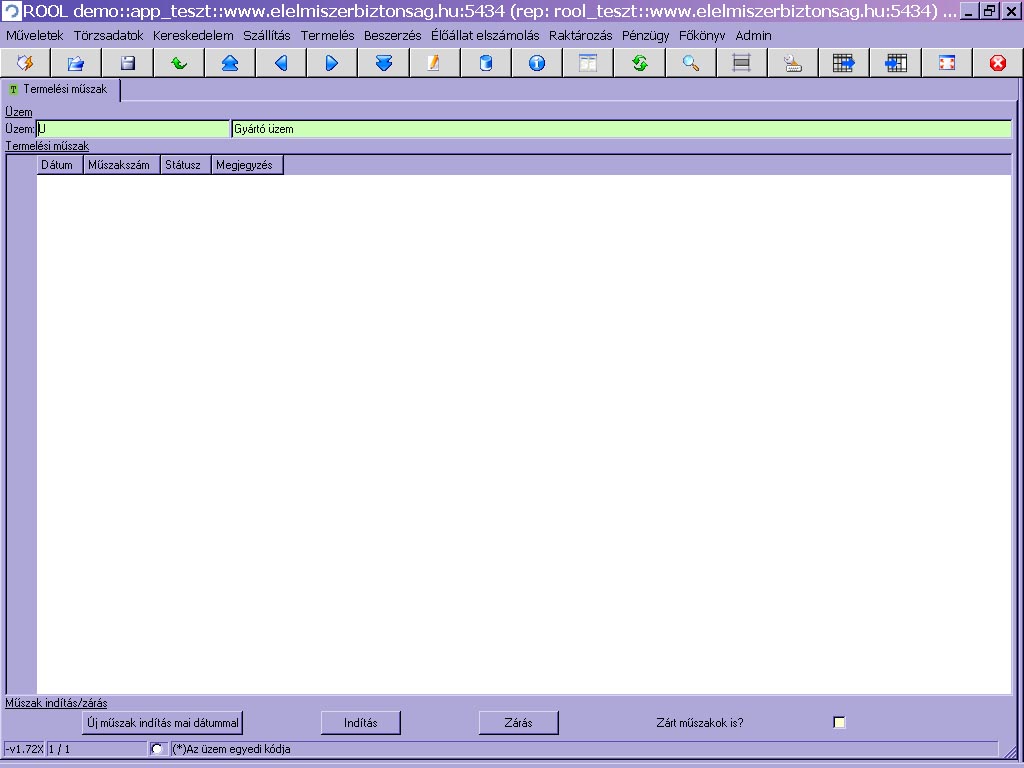The width and height of the screenshot is (1024, 768).
Task: Click the database cylinder toolbar icon
Action: pyautogui.click(x=486, y=63)
